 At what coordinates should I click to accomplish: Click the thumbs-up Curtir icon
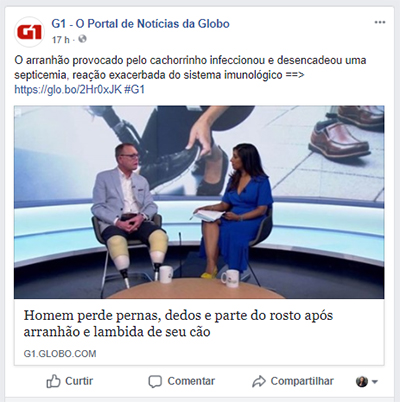pos(53,381)
